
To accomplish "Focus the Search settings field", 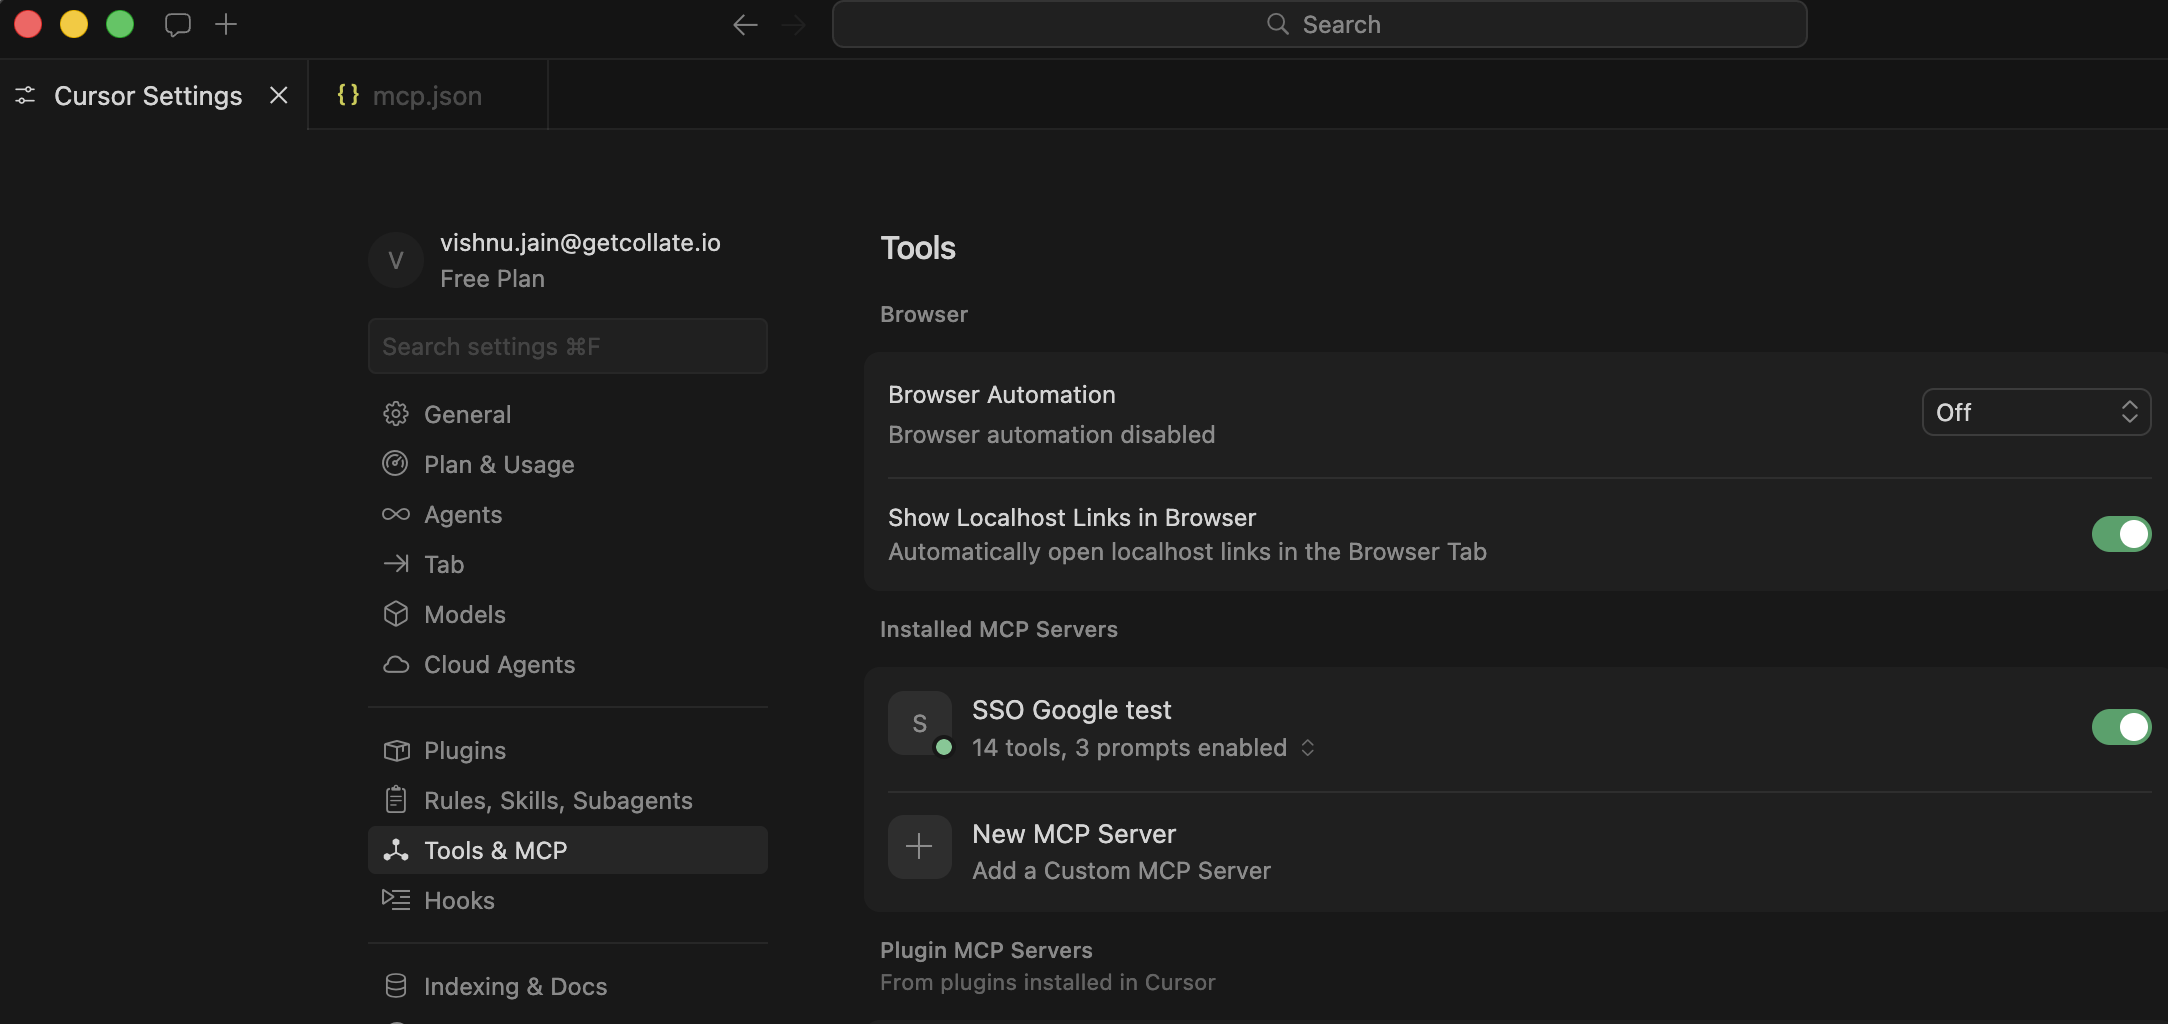I will (x=568, y=346).
